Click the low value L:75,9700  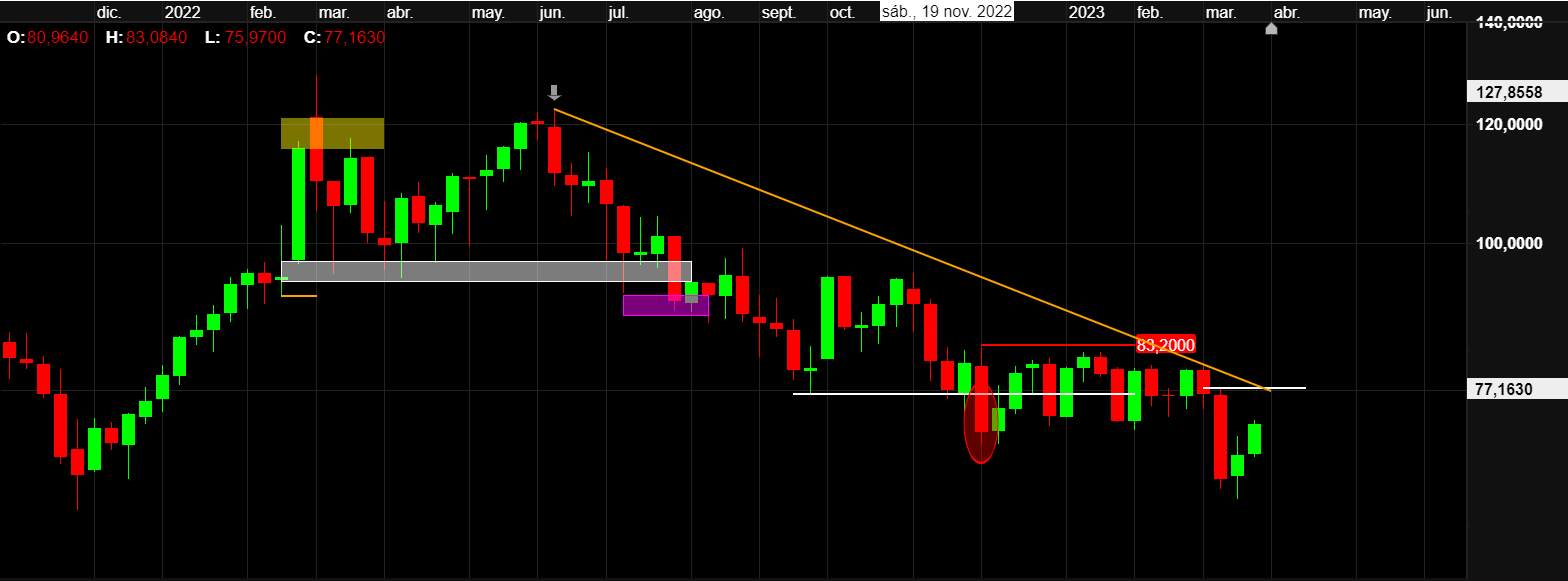[245, 37]
